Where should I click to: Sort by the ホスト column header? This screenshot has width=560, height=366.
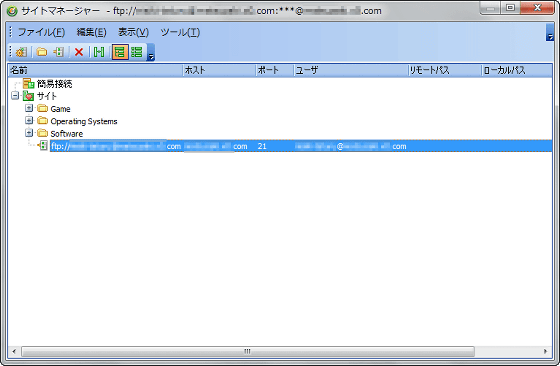click(x=219, y=70)
